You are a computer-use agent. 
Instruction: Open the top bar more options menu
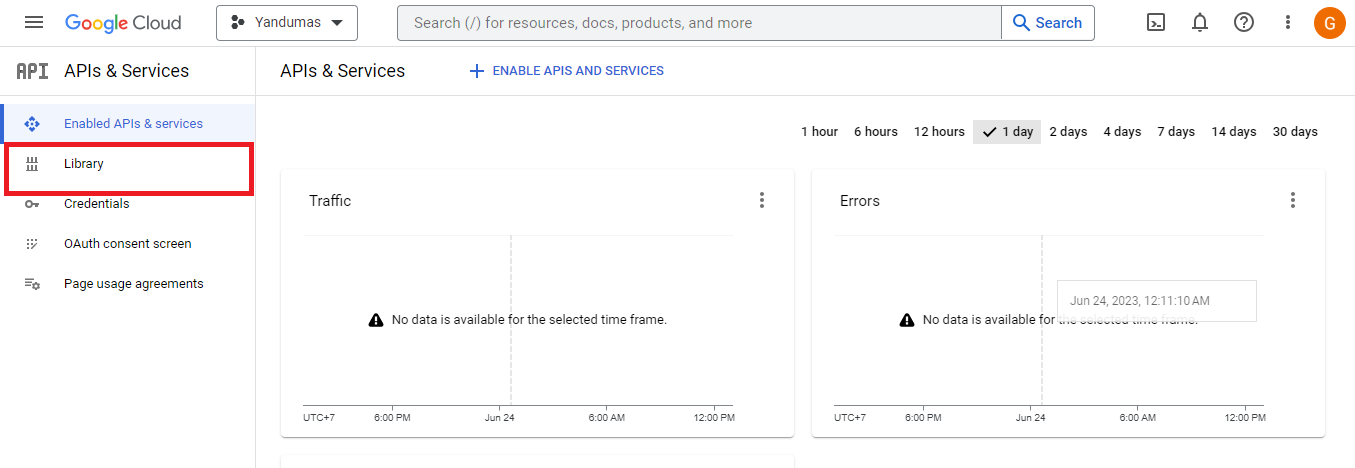click(1287, 22)
